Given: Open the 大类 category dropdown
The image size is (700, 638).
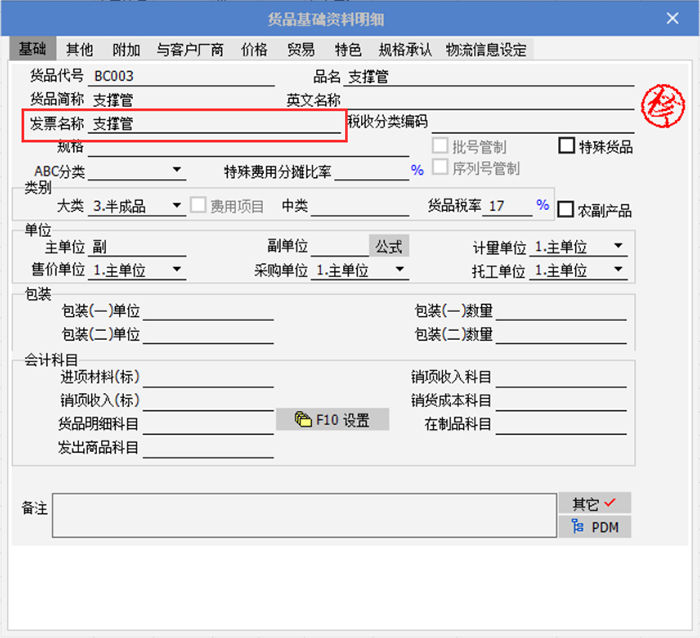Looking at the screenshot, I should point(176,206).
